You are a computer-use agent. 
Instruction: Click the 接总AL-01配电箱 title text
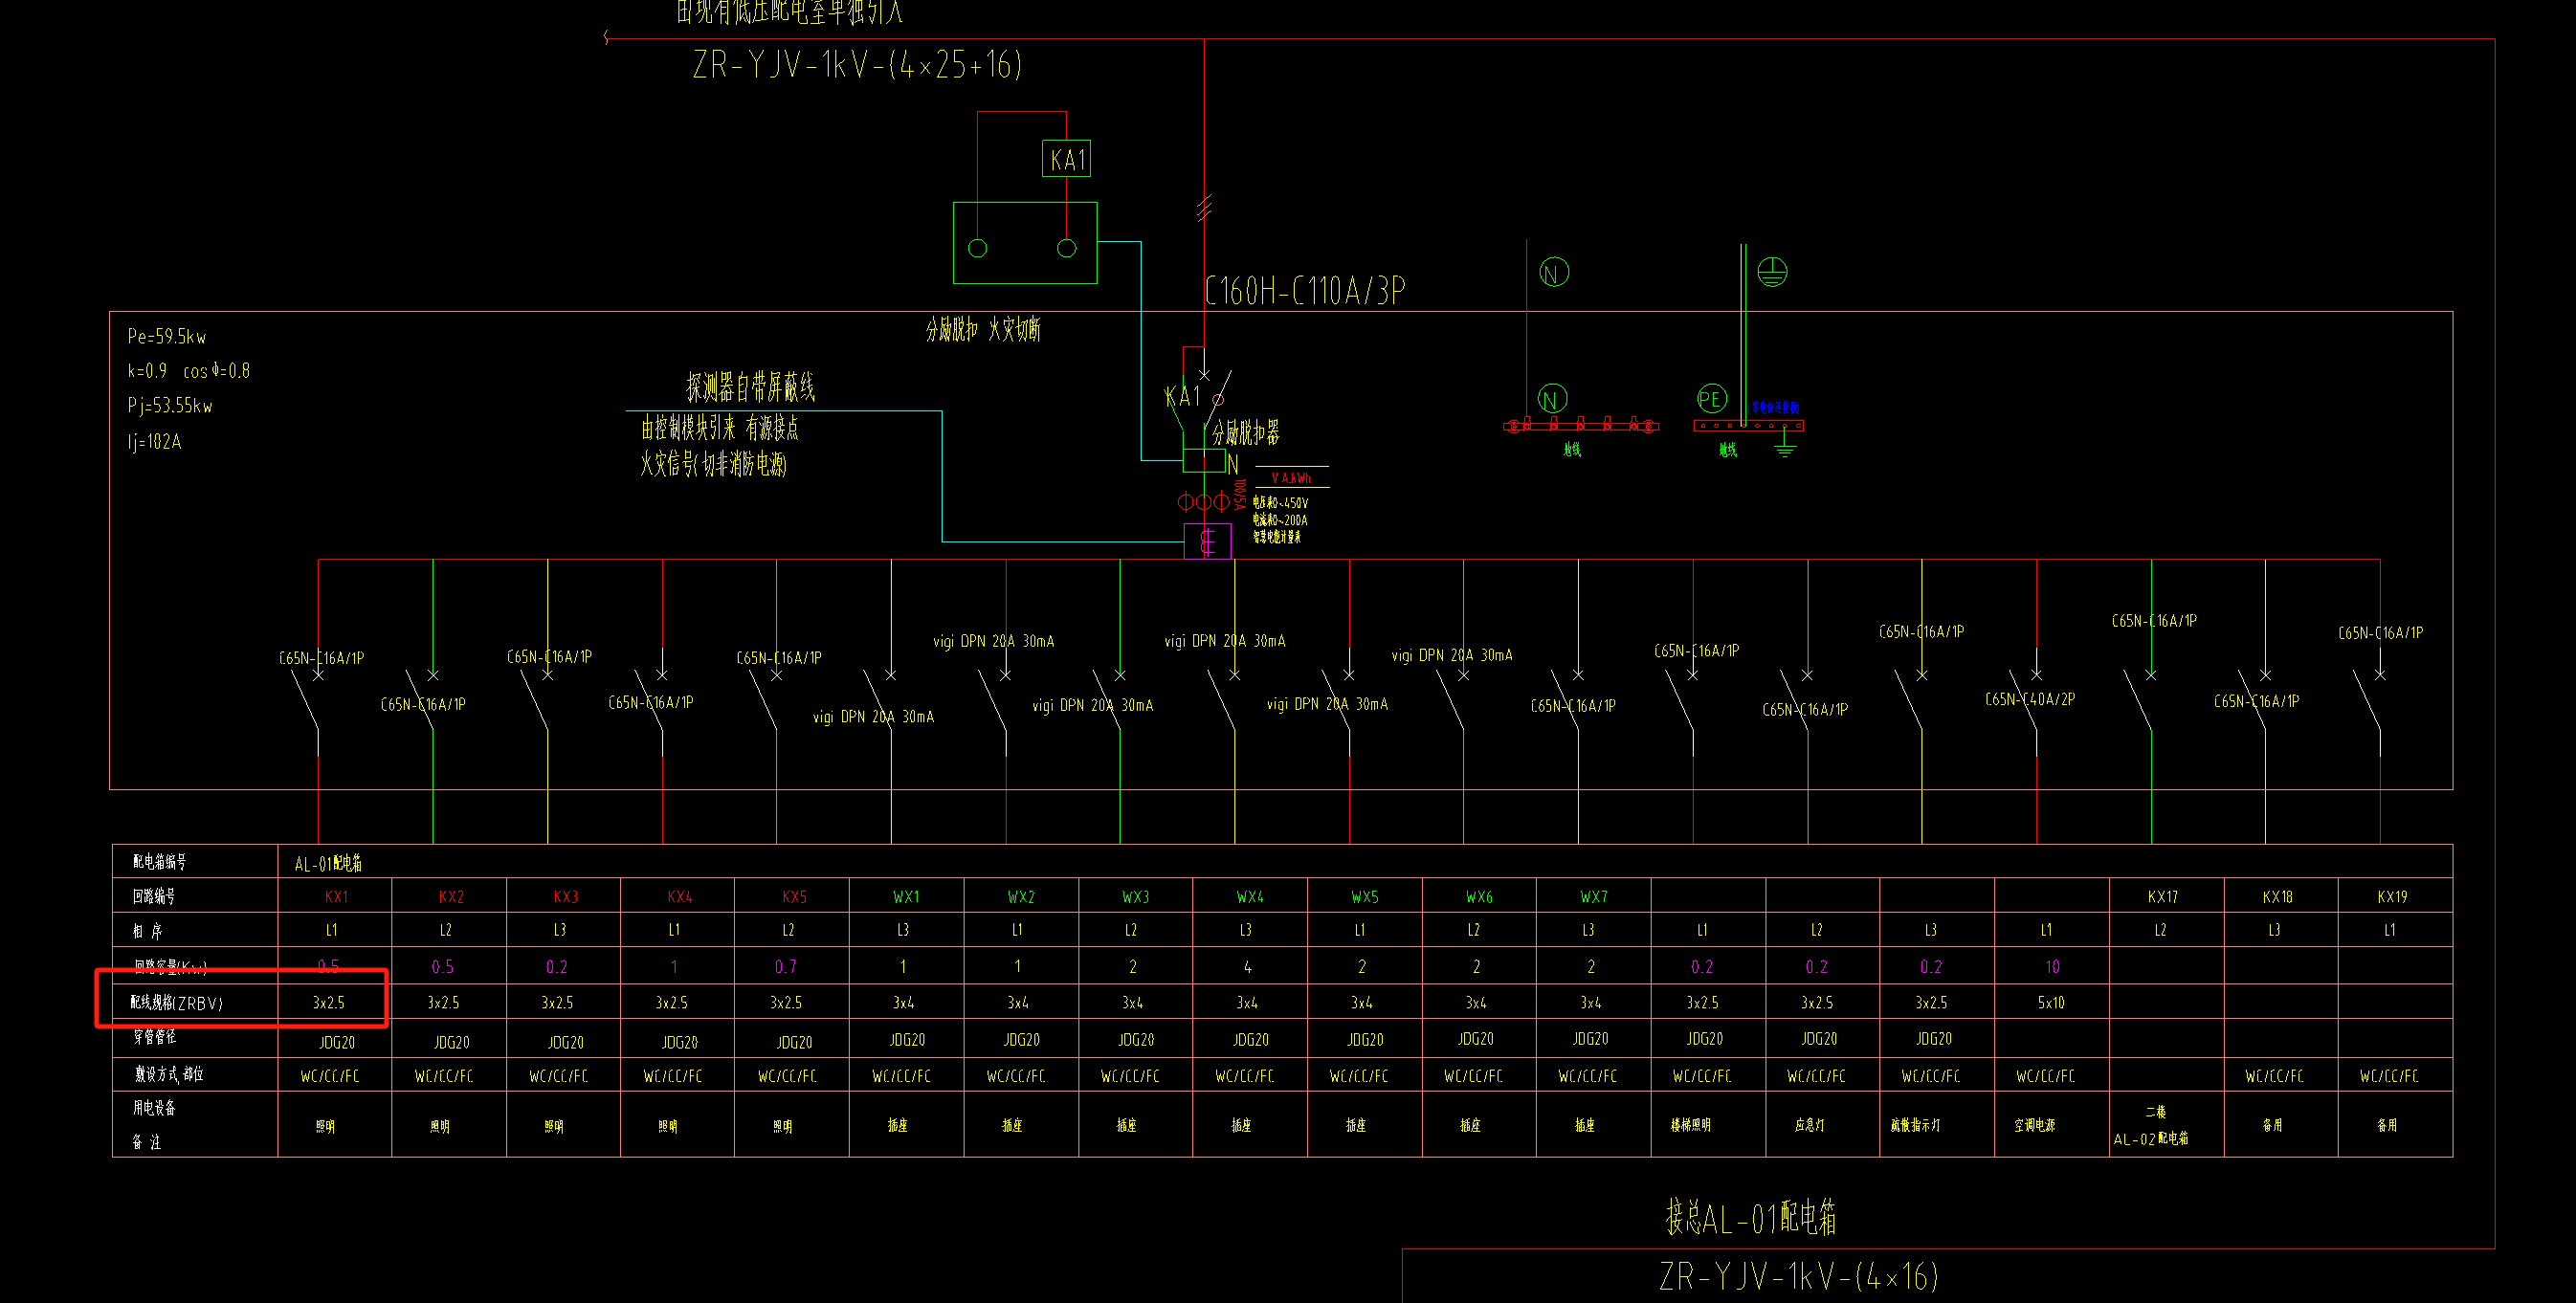tap(1751, 1218)
